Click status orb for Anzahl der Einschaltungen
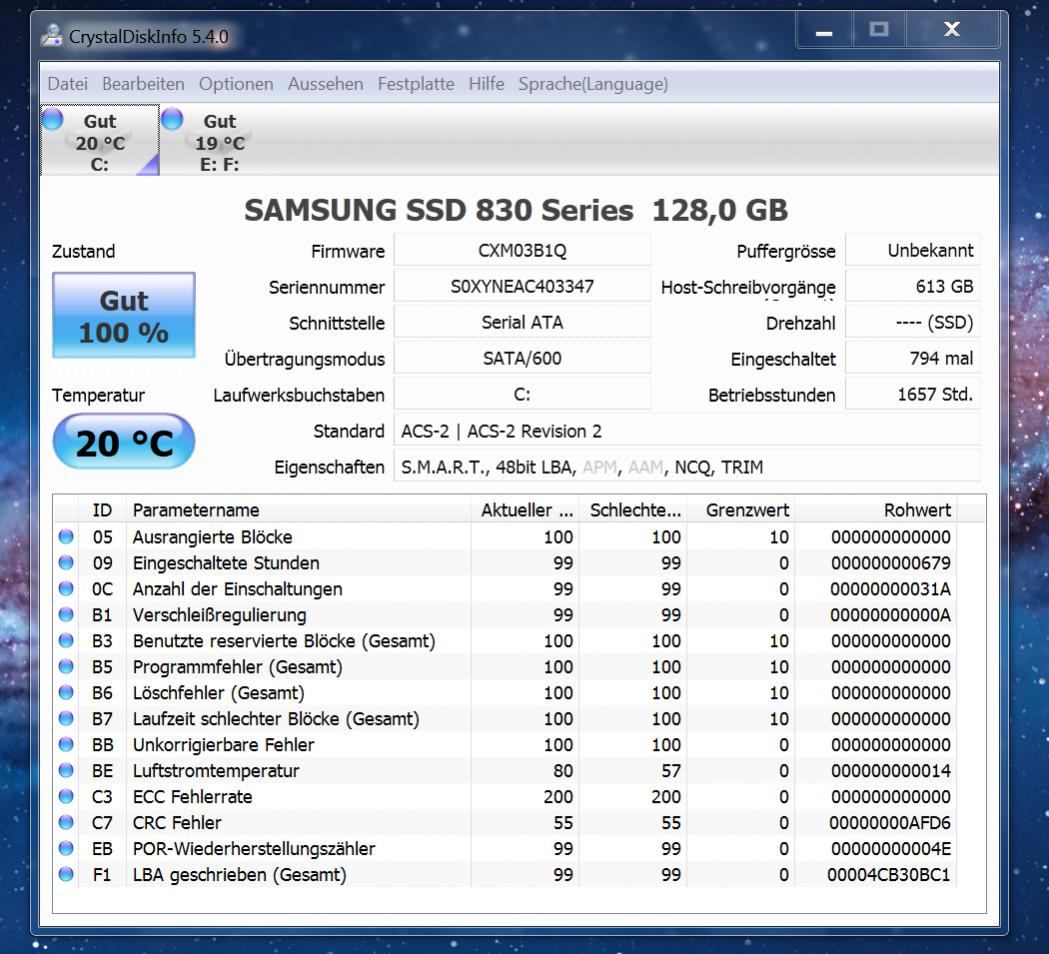 coord(66,589)
